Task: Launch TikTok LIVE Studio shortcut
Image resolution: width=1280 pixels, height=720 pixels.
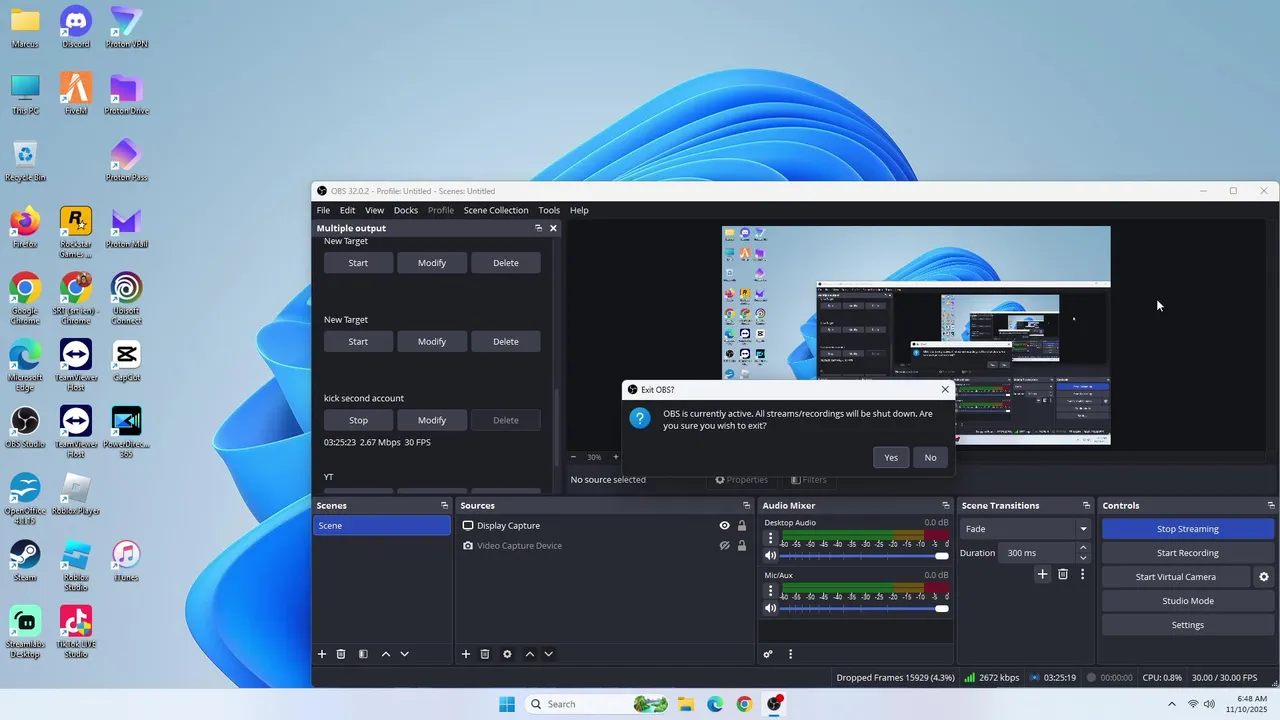Action: pos(75,632)
